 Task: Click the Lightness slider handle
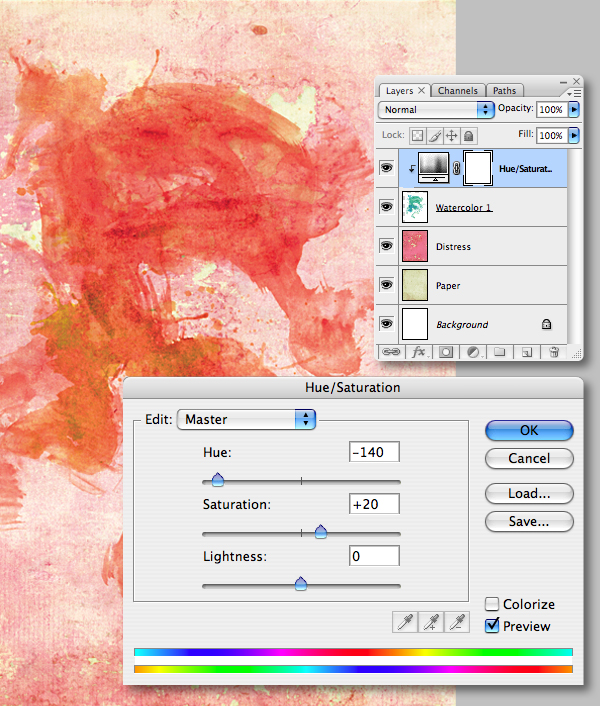(301, 584)
